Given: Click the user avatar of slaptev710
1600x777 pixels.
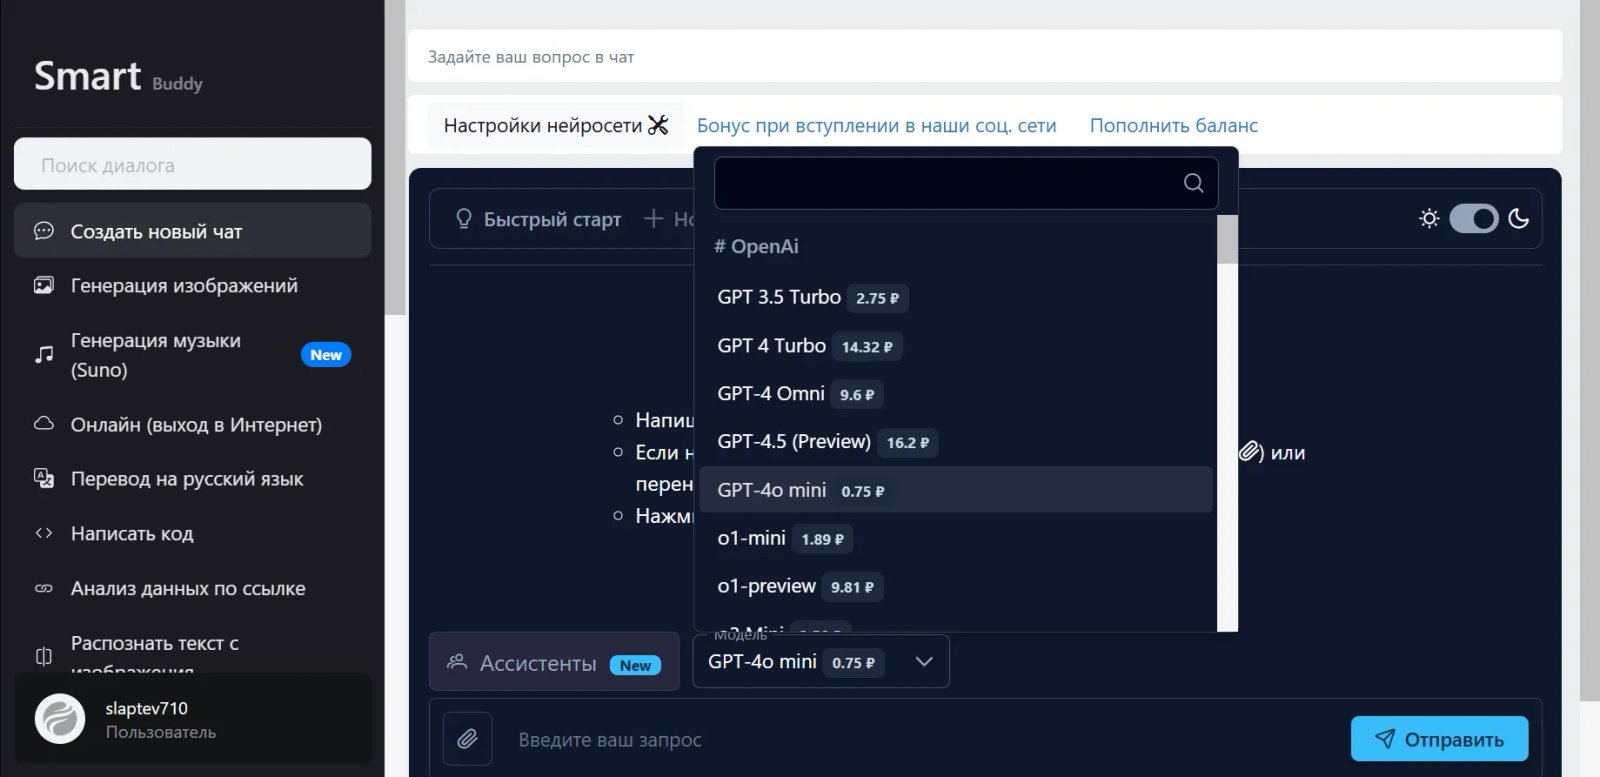Looking at the screenshot, I should point(60,719).
